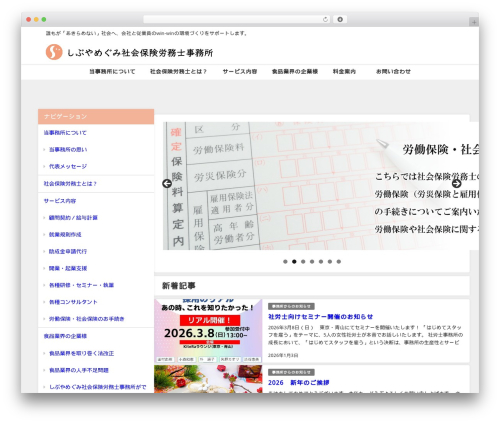The width and height of the screenshot is (500, 423).
Task: Click seminar article date 2026年1月3日
Action: (283, 355)
